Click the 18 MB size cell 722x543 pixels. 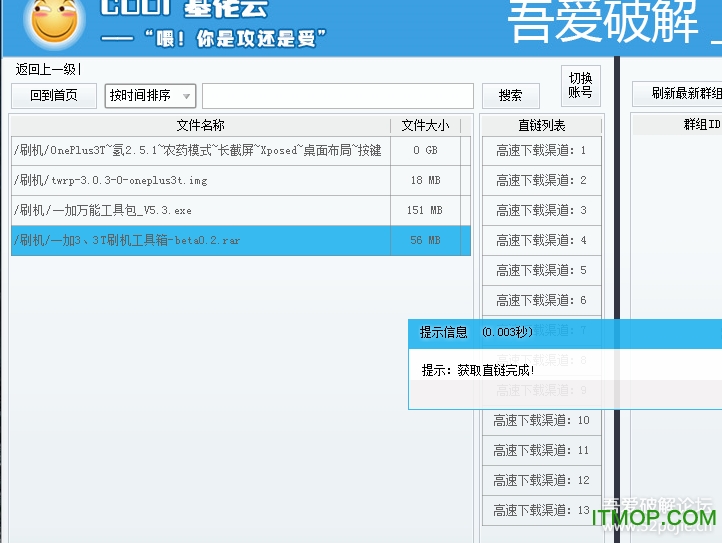point(425,181)
